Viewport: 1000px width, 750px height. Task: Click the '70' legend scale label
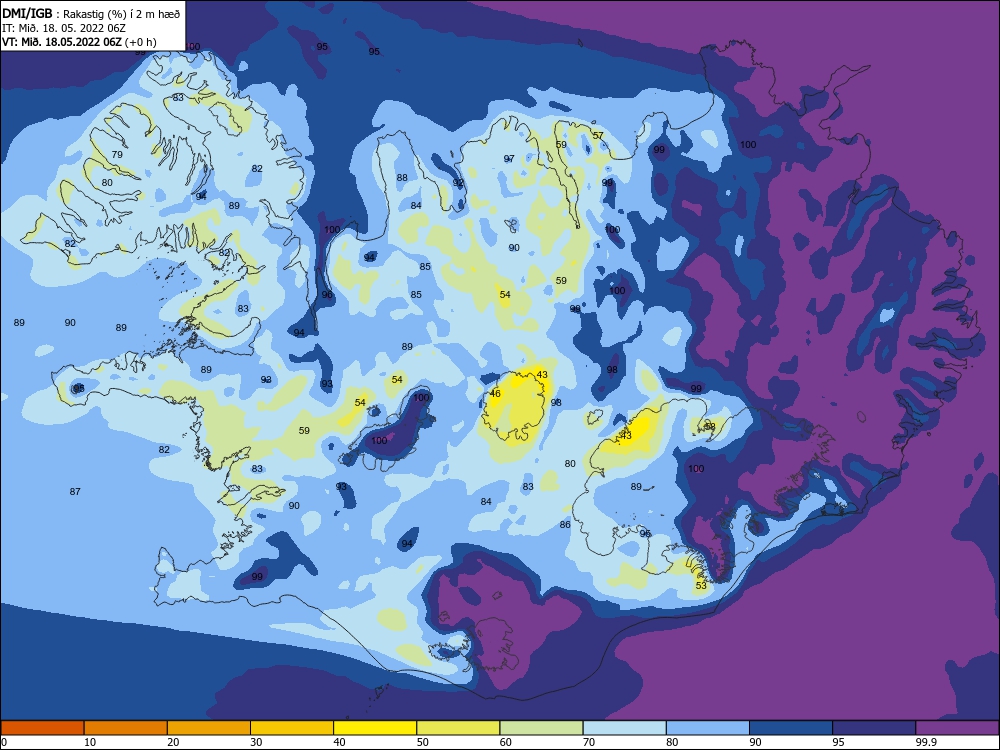(589, 742)
